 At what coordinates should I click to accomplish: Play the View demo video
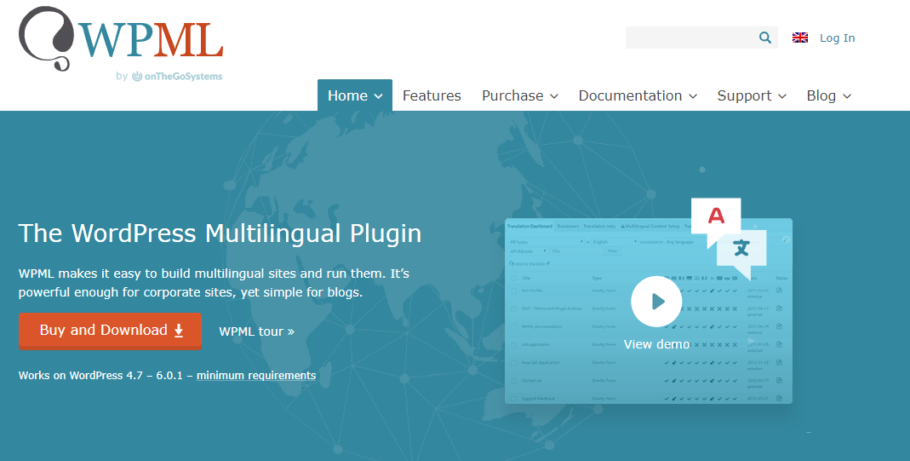coord(656,301)
